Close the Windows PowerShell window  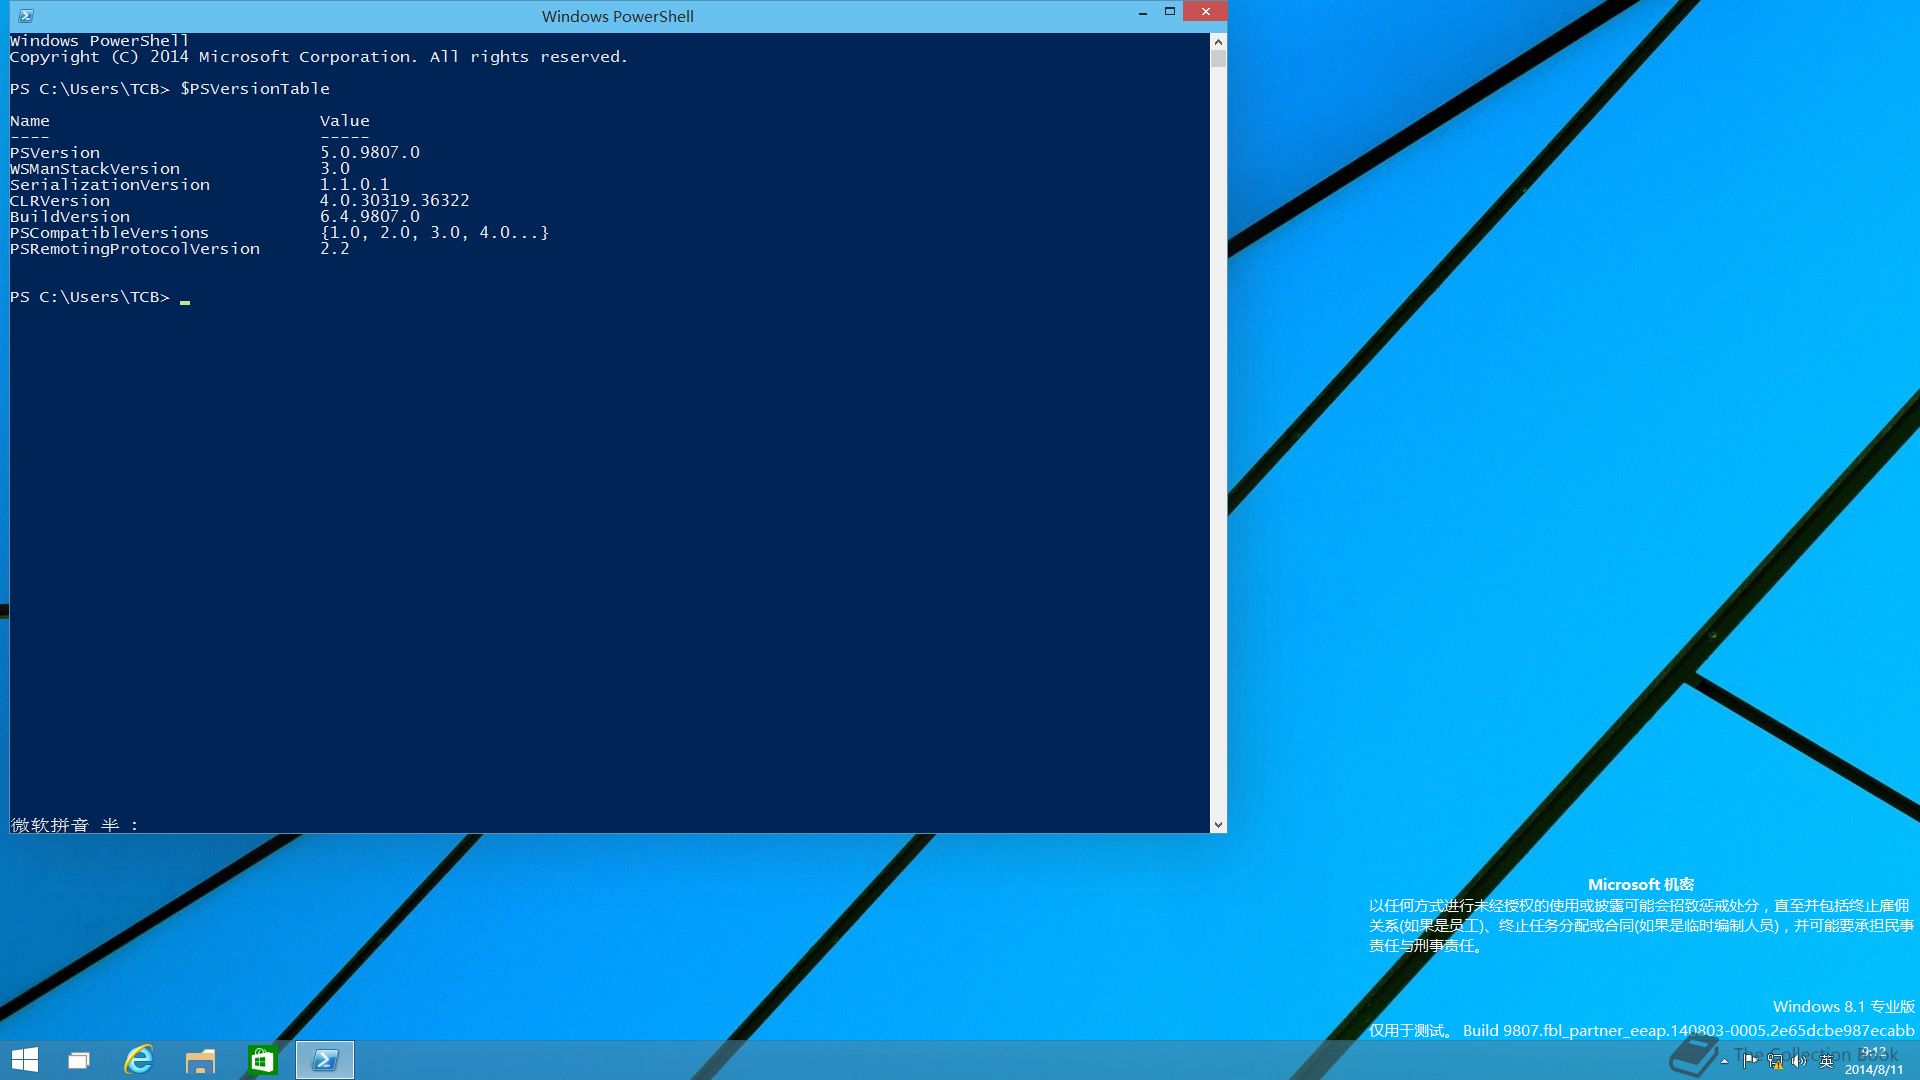pyautogui.click(x=1205, y=12)
